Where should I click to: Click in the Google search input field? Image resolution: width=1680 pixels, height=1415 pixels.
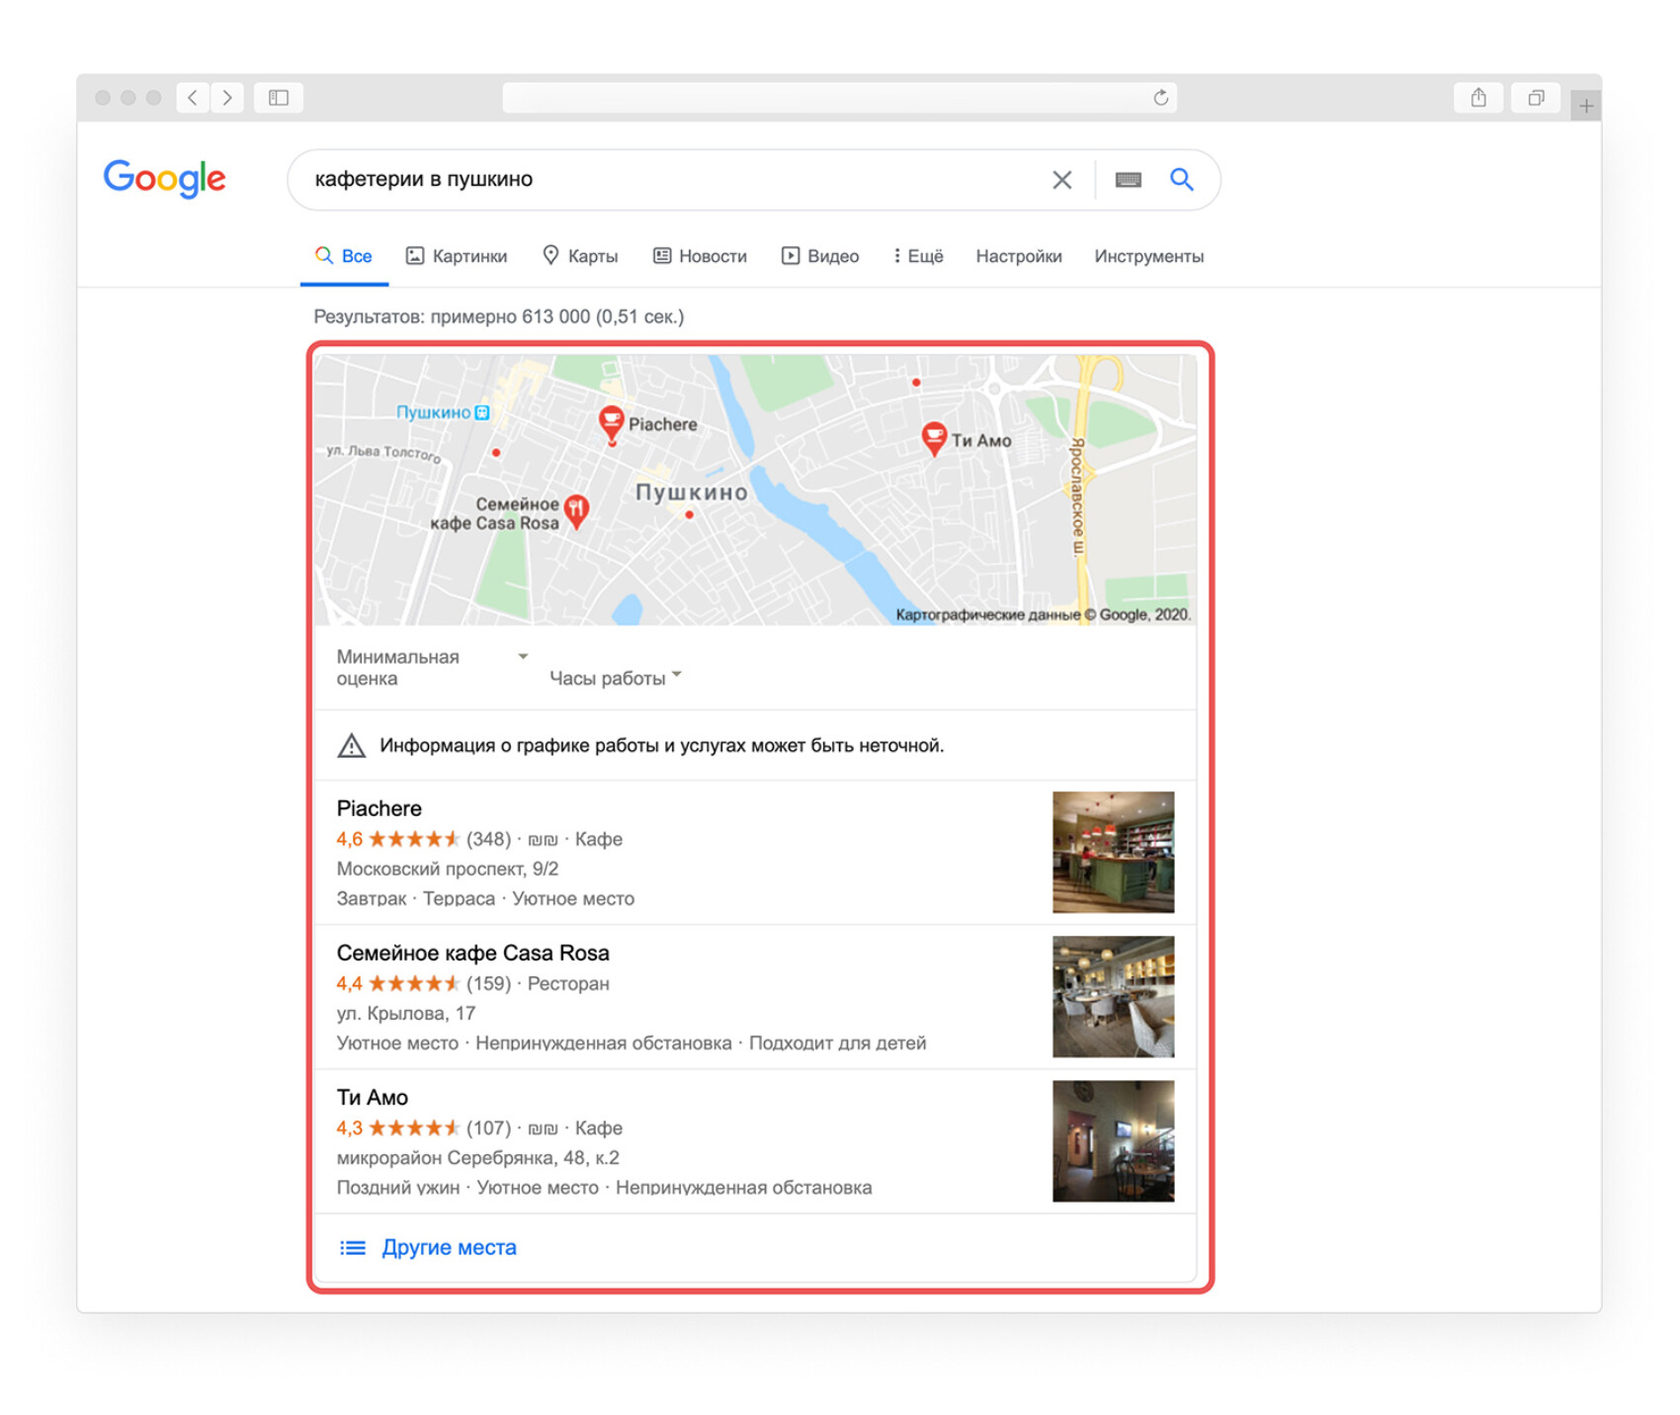click(x=660, y=180)
